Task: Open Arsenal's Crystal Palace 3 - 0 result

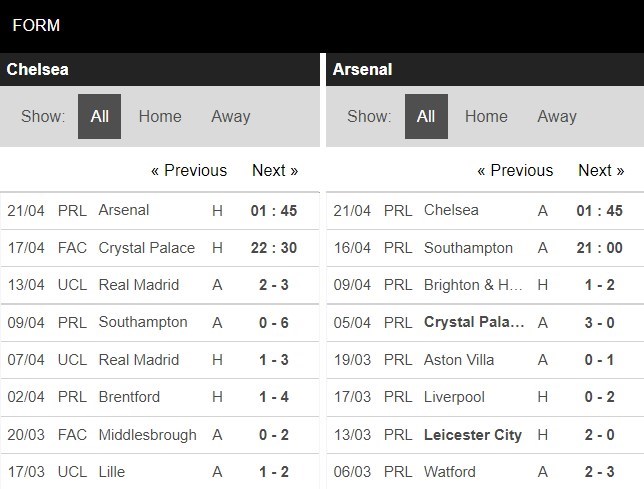Action: (485, 323)
